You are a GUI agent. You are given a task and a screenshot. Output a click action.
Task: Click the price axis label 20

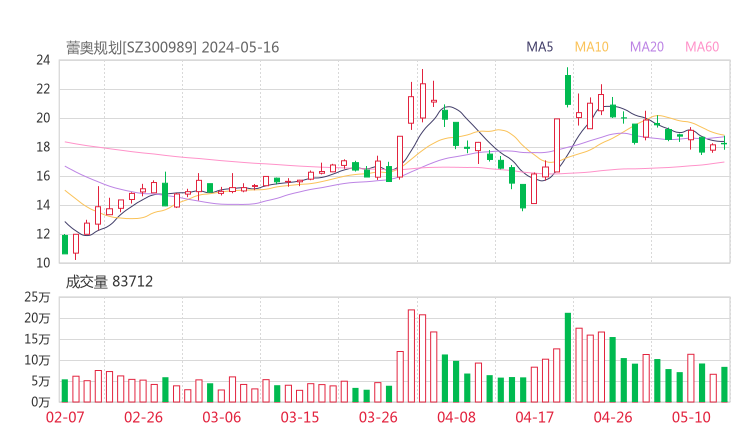coord(43,118)
